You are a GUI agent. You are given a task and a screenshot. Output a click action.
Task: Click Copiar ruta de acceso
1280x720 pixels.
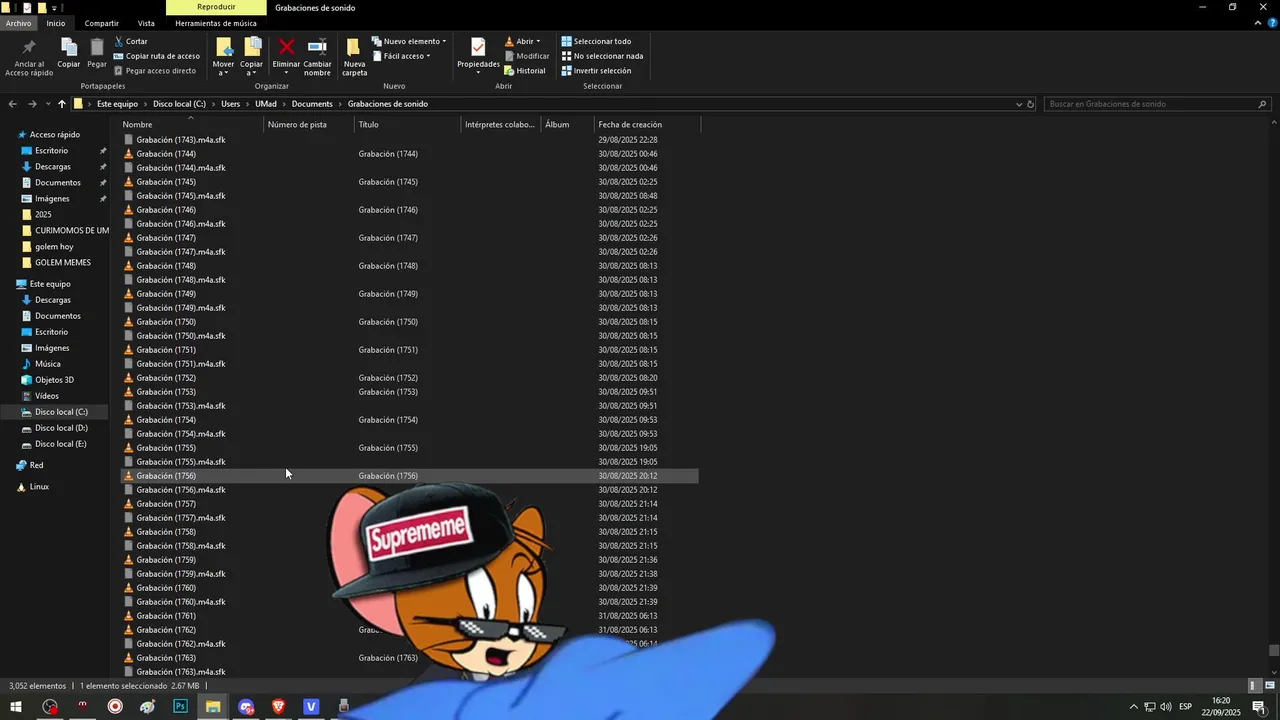pos(157,56)
